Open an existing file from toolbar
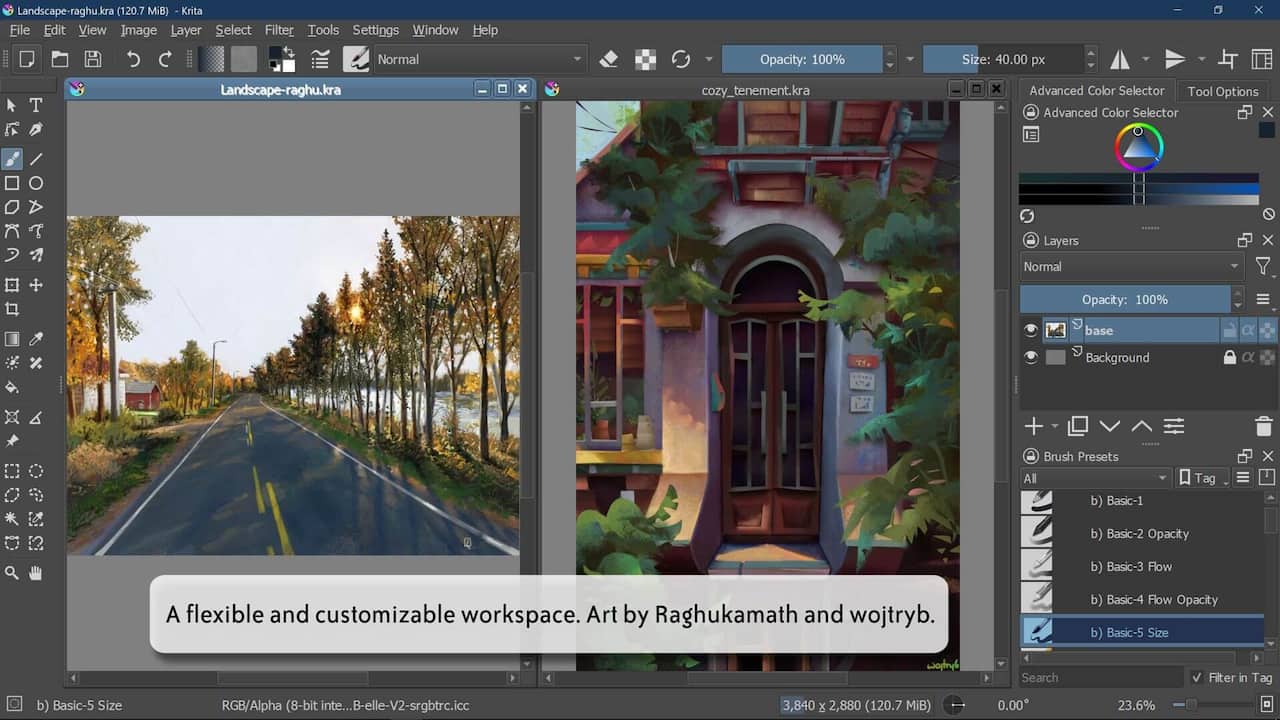The height and width of the screenshot is (720, 1280). tap(60, 59)
